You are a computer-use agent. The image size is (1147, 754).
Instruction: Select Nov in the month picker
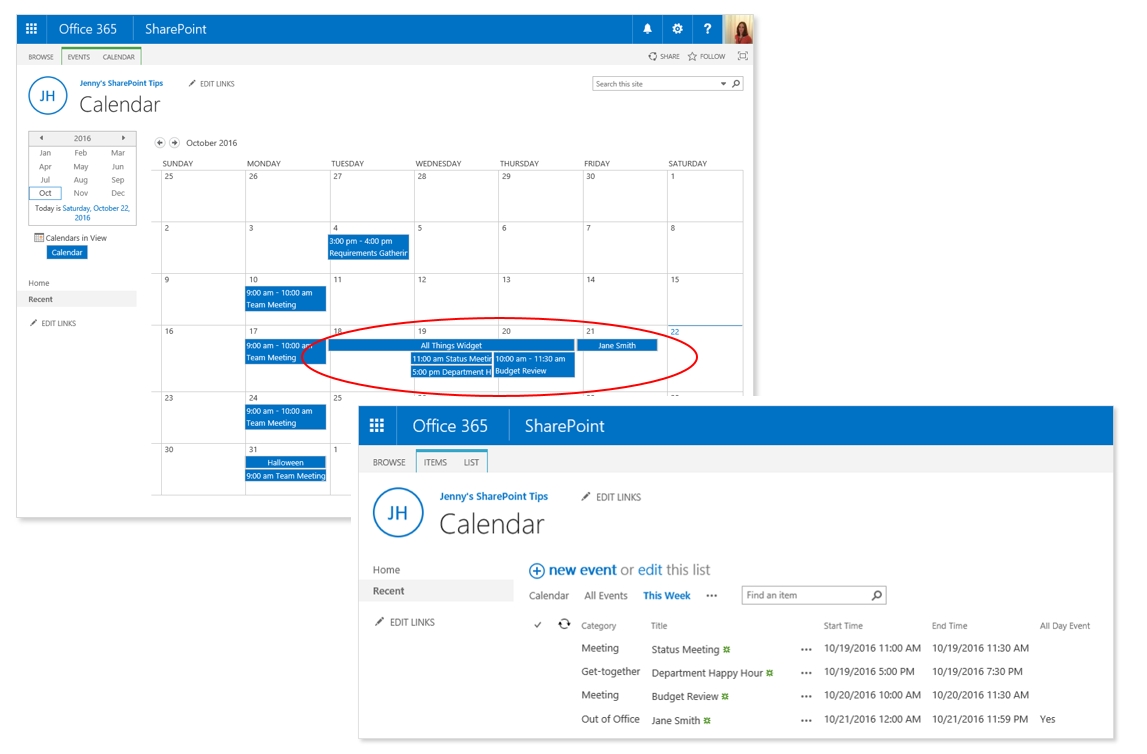click(80, 193)
